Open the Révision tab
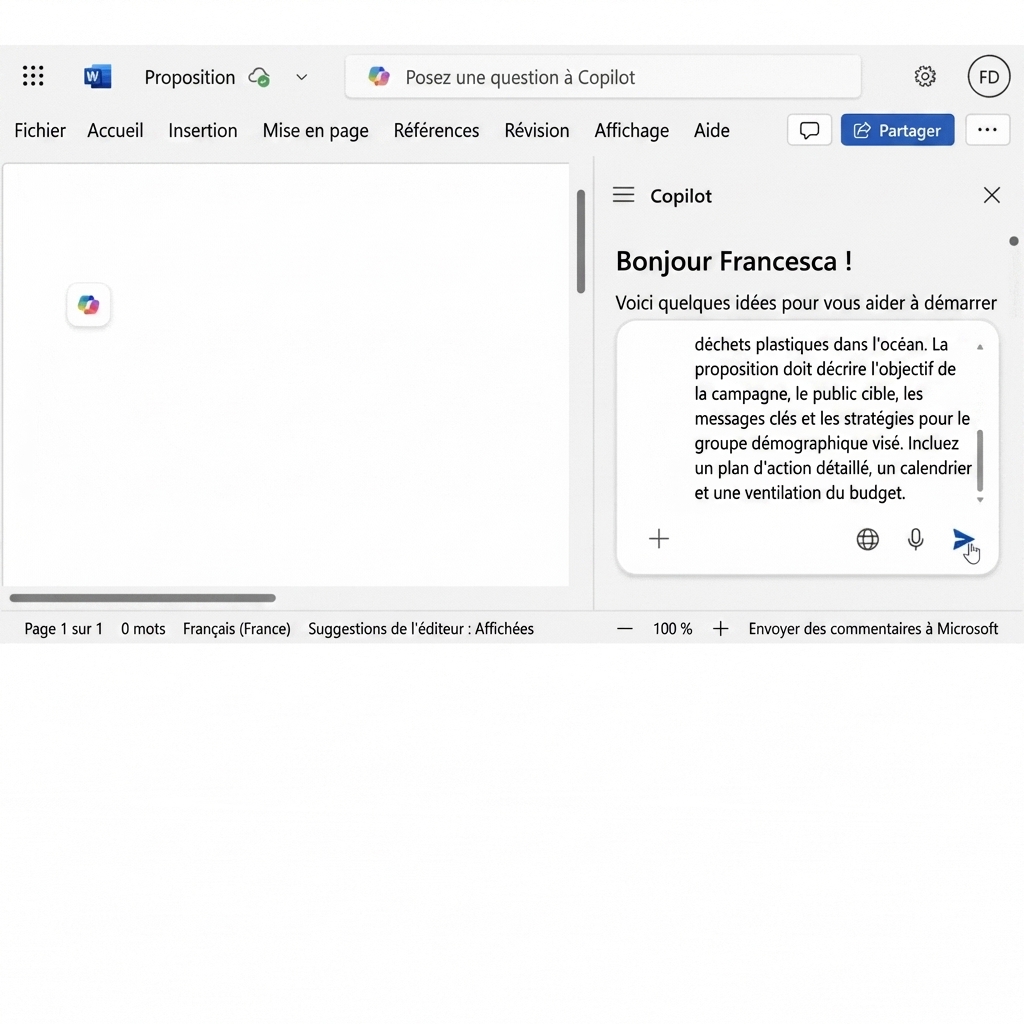This screenshot has height=1024, width=1024. click(537, 131)
